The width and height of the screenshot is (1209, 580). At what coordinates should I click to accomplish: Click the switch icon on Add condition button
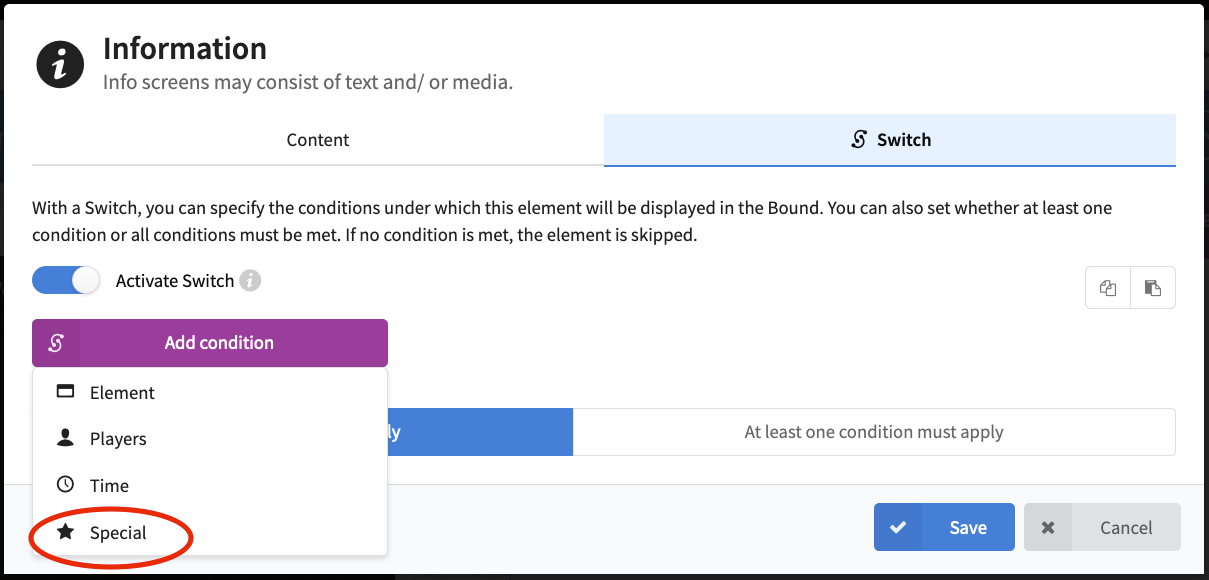(56, 343)
